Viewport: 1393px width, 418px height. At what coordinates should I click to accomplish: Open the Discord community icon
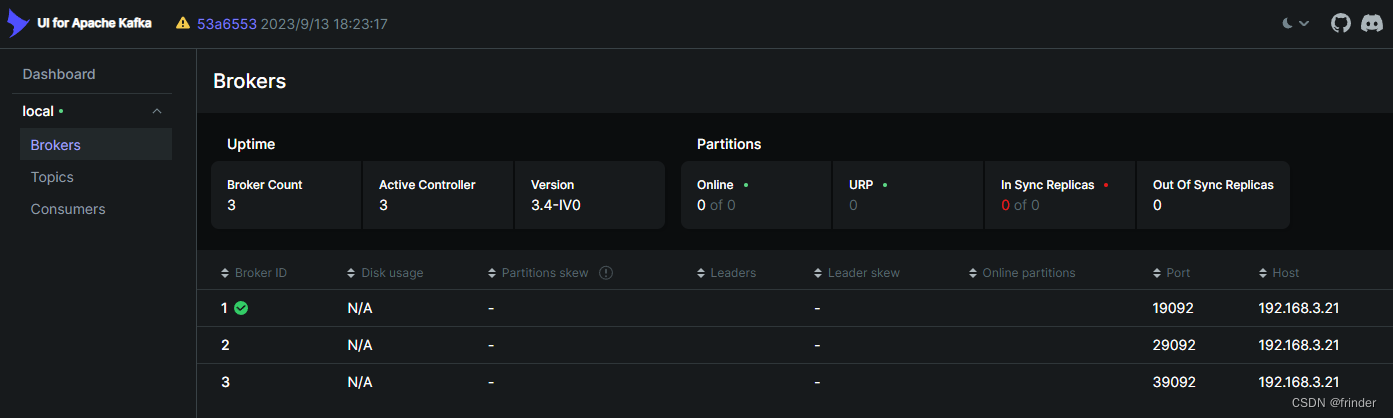pos(1371,23)
